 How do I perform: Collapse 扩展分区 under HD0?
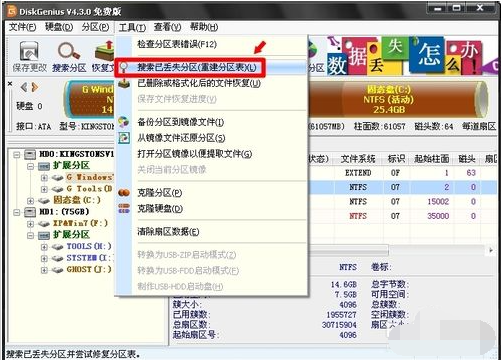click(31, 166)
